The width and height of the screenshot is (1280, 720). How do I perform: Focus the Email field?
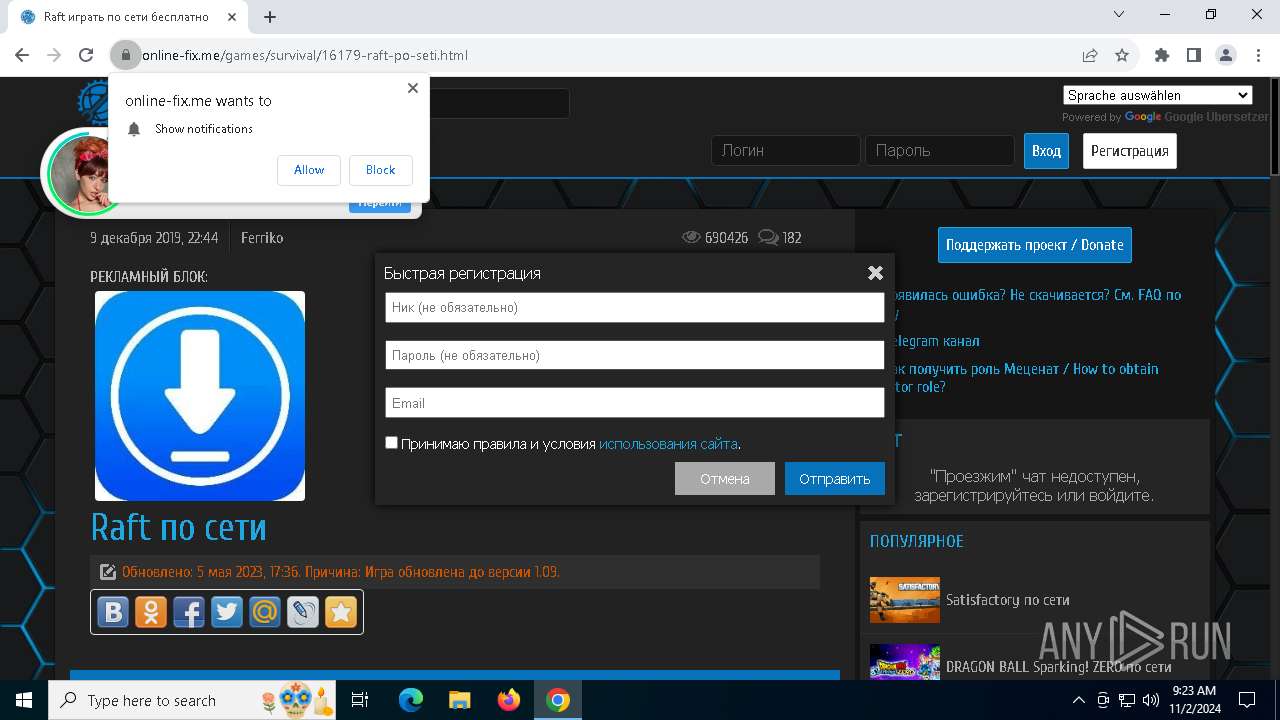pyautogui.click(x=635, y=403)
